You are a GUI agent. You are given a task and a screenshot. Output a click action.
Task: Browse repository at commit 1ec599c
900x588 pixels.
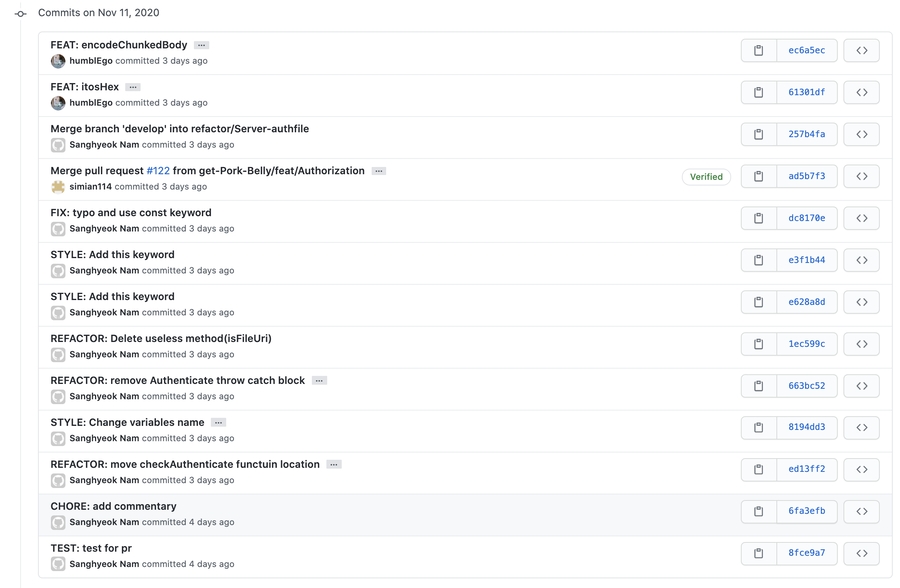tap(861, 344)
